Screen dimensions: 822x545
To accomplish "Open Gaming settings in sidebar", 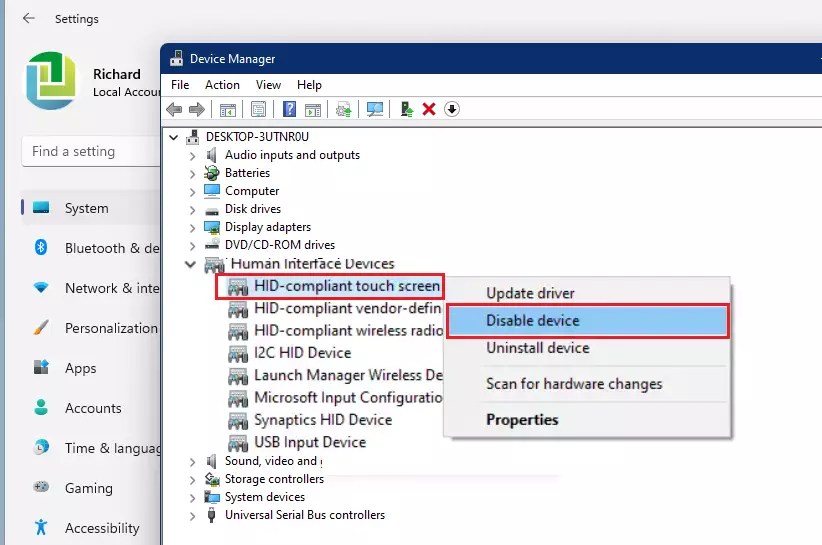I will click(x=91, y=488).
